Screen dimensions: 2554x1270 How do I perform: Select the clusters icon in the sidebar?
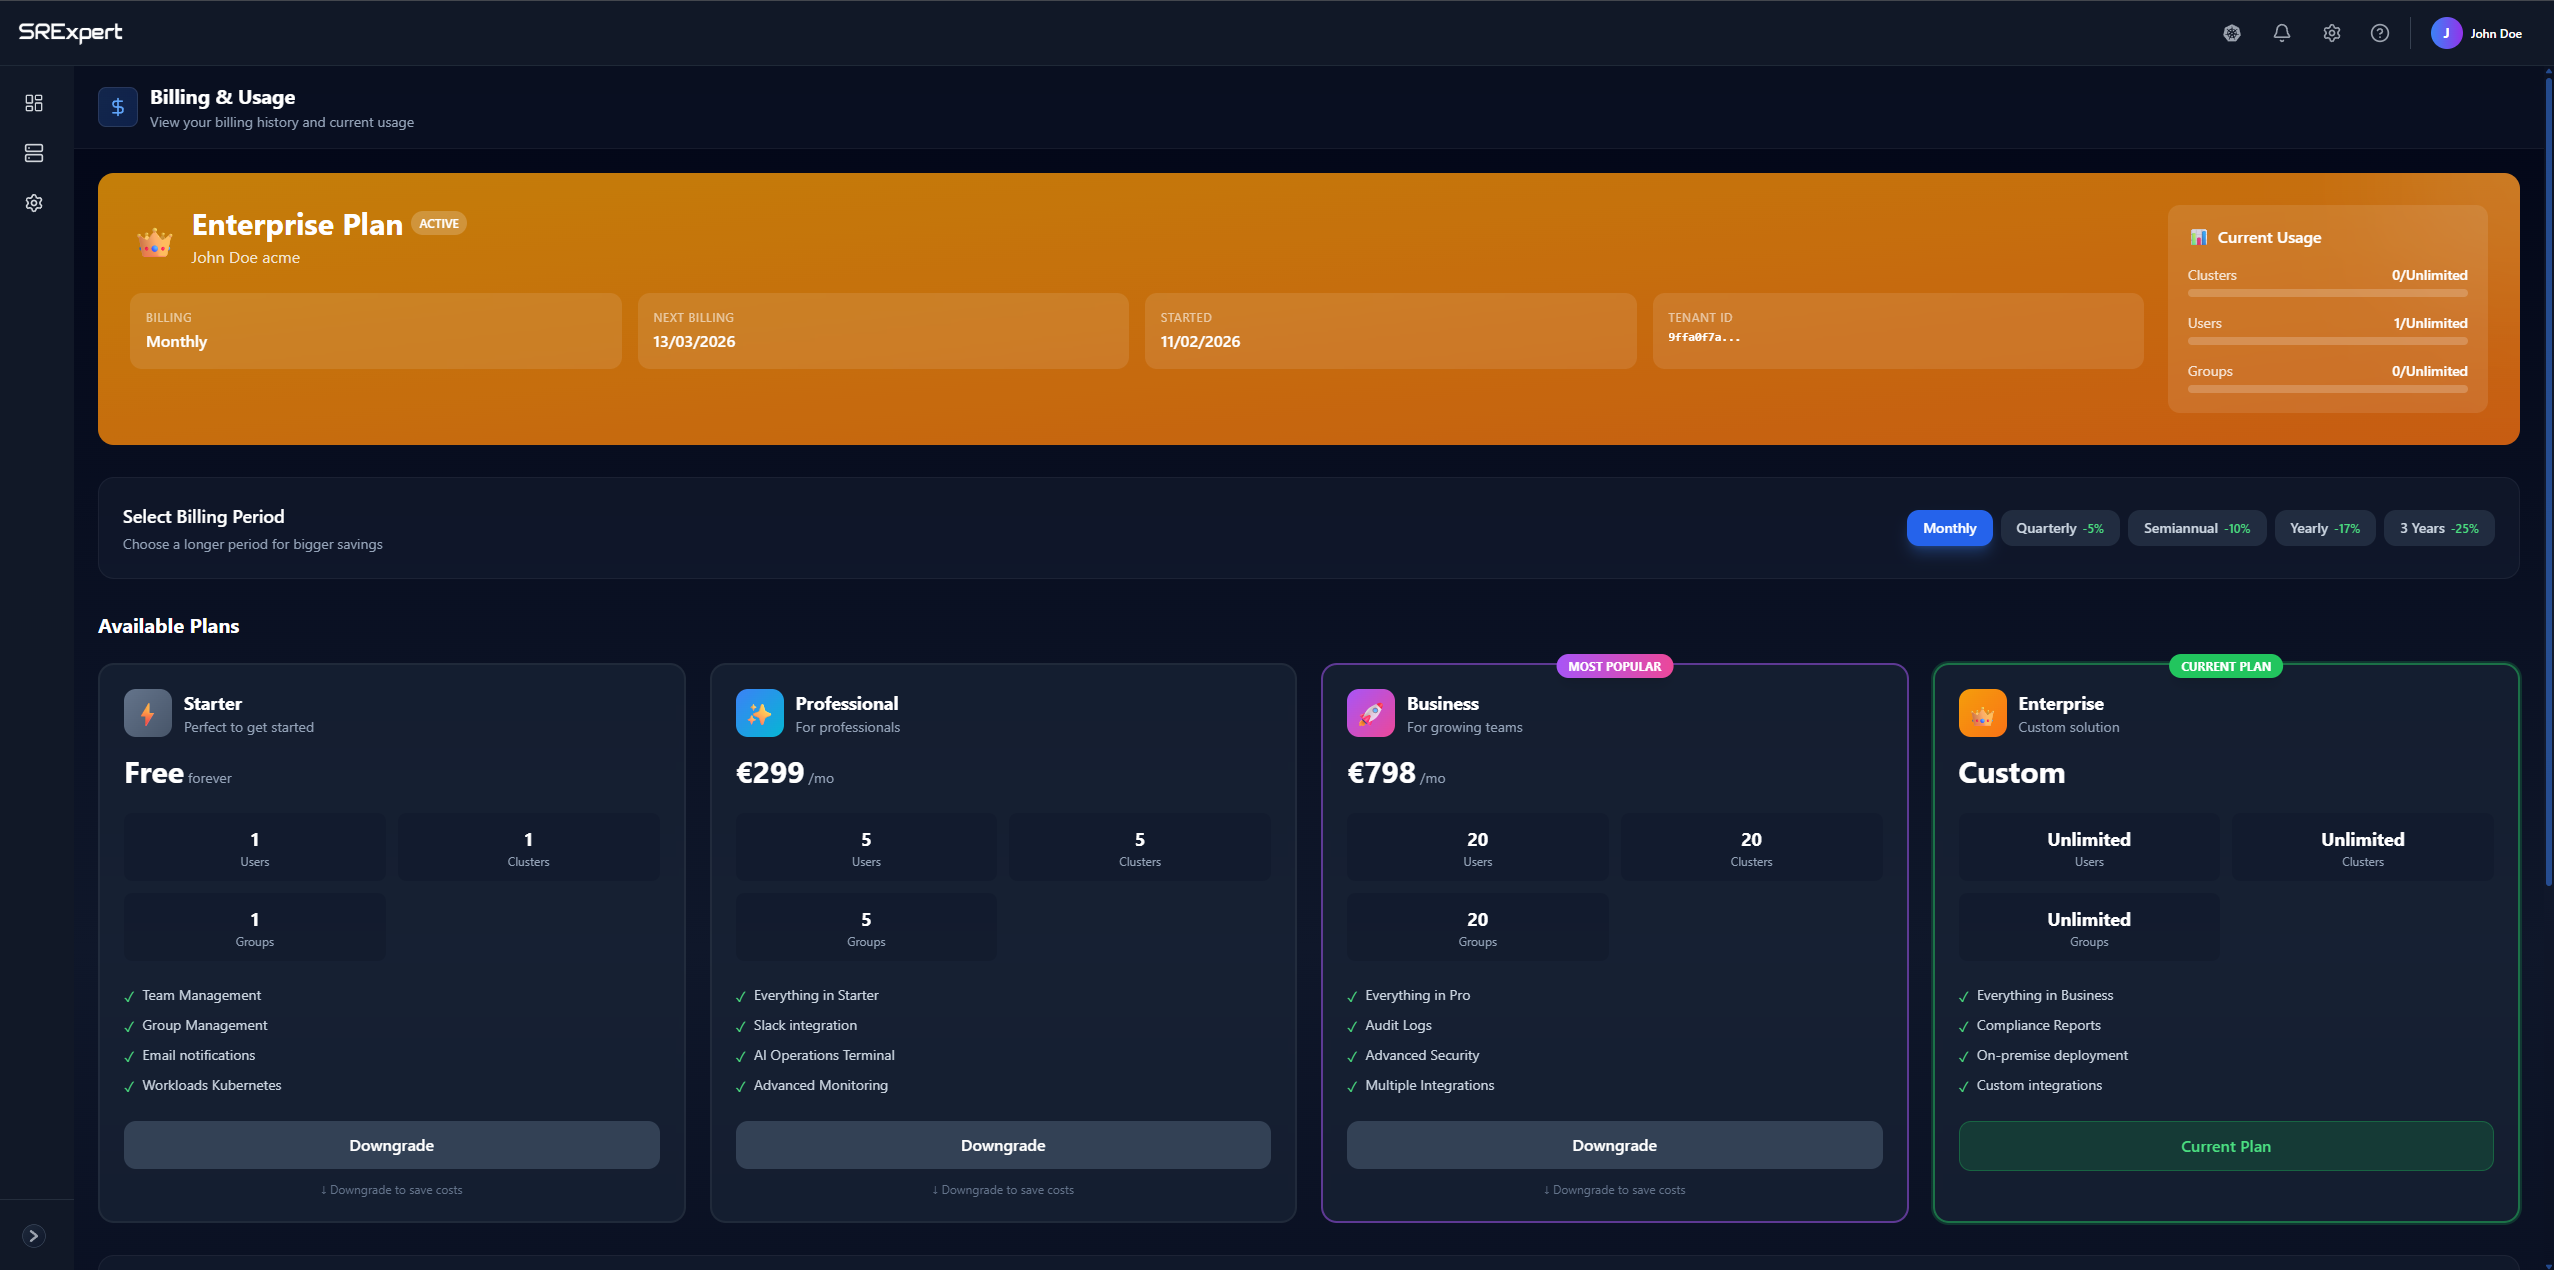tap(34, 153)
